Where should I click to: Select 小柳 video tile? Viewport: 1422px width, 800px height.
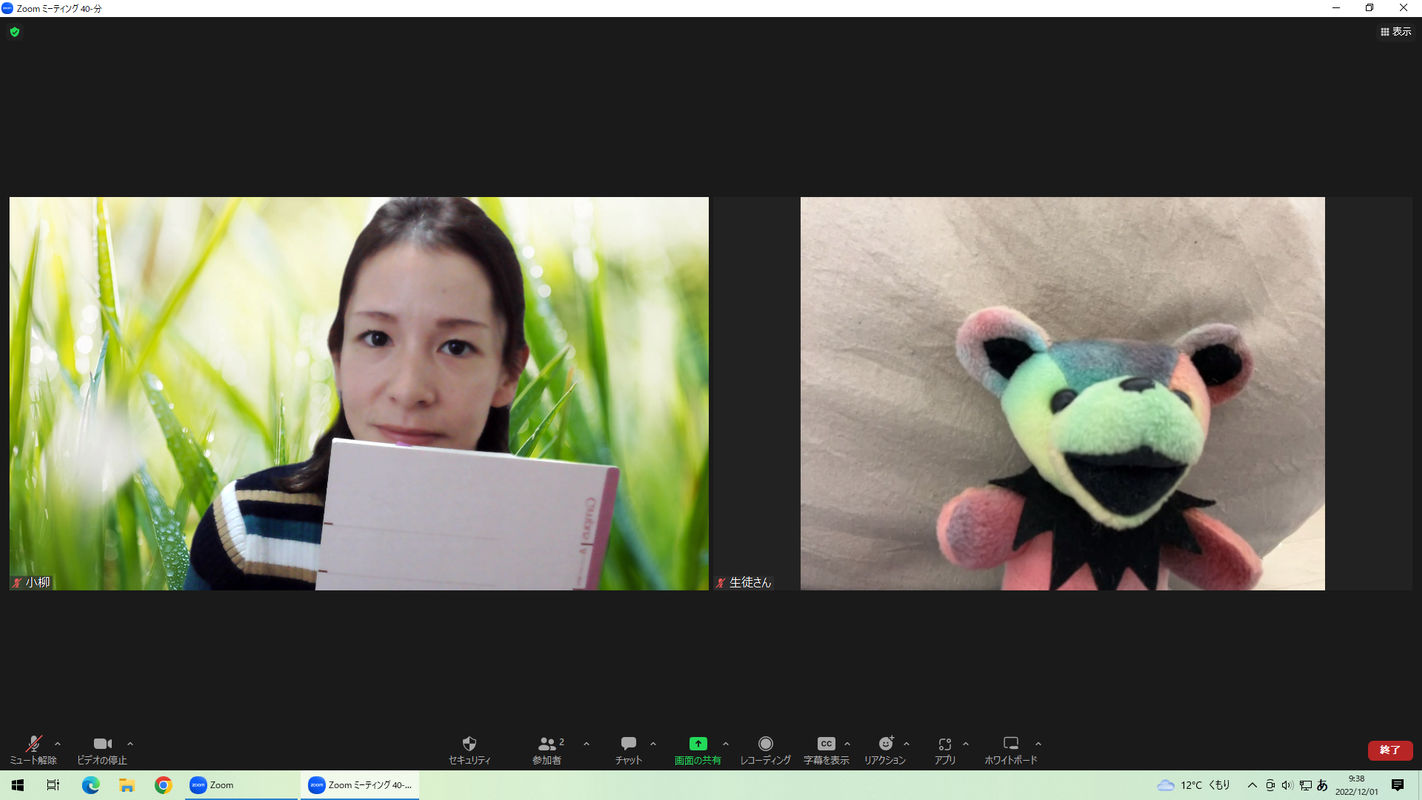coord(359,393)
